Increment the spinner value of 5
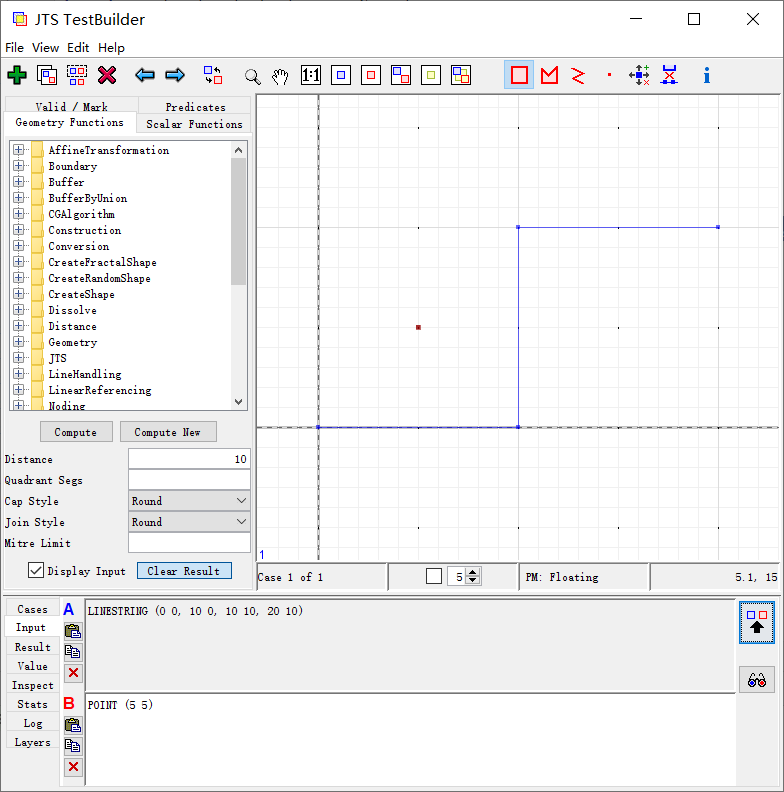 click(473, 572)
